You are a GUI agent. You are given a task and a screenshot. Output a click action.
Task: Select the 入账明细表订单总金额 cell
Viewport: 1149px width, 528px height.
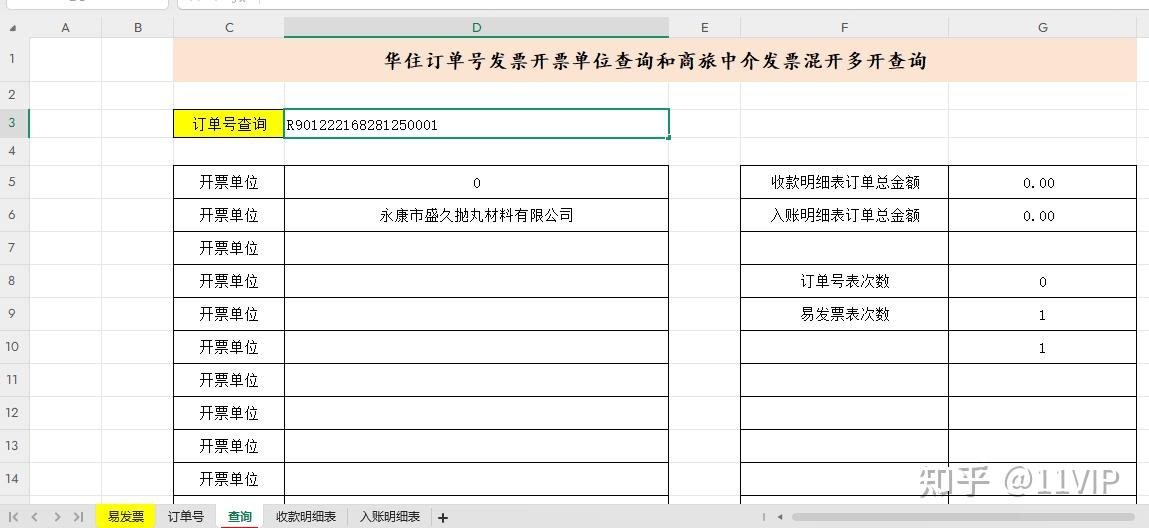844,215
